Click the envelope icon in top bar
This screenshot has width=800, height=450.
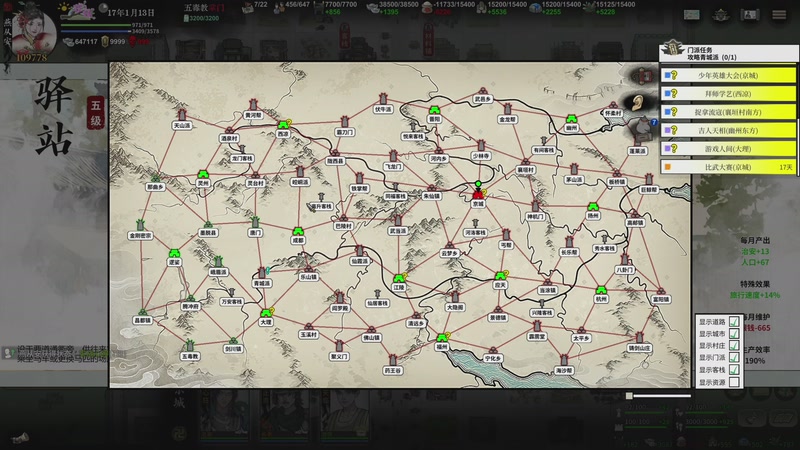click(x=691, y=15)
